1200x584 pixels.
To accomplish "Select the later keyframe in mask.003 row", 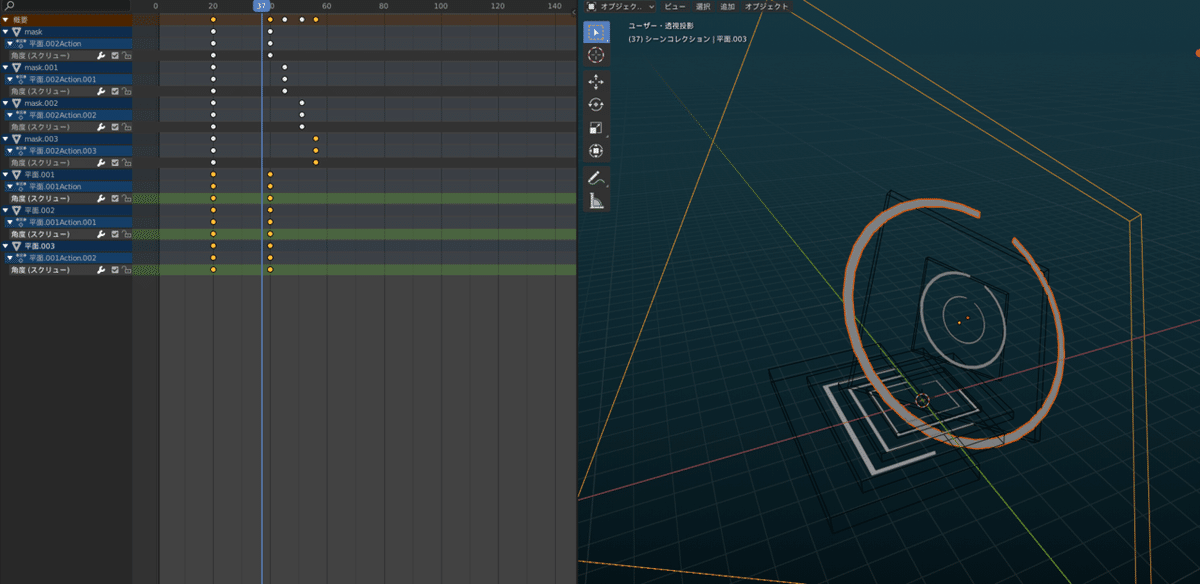I will coord(316,139).
